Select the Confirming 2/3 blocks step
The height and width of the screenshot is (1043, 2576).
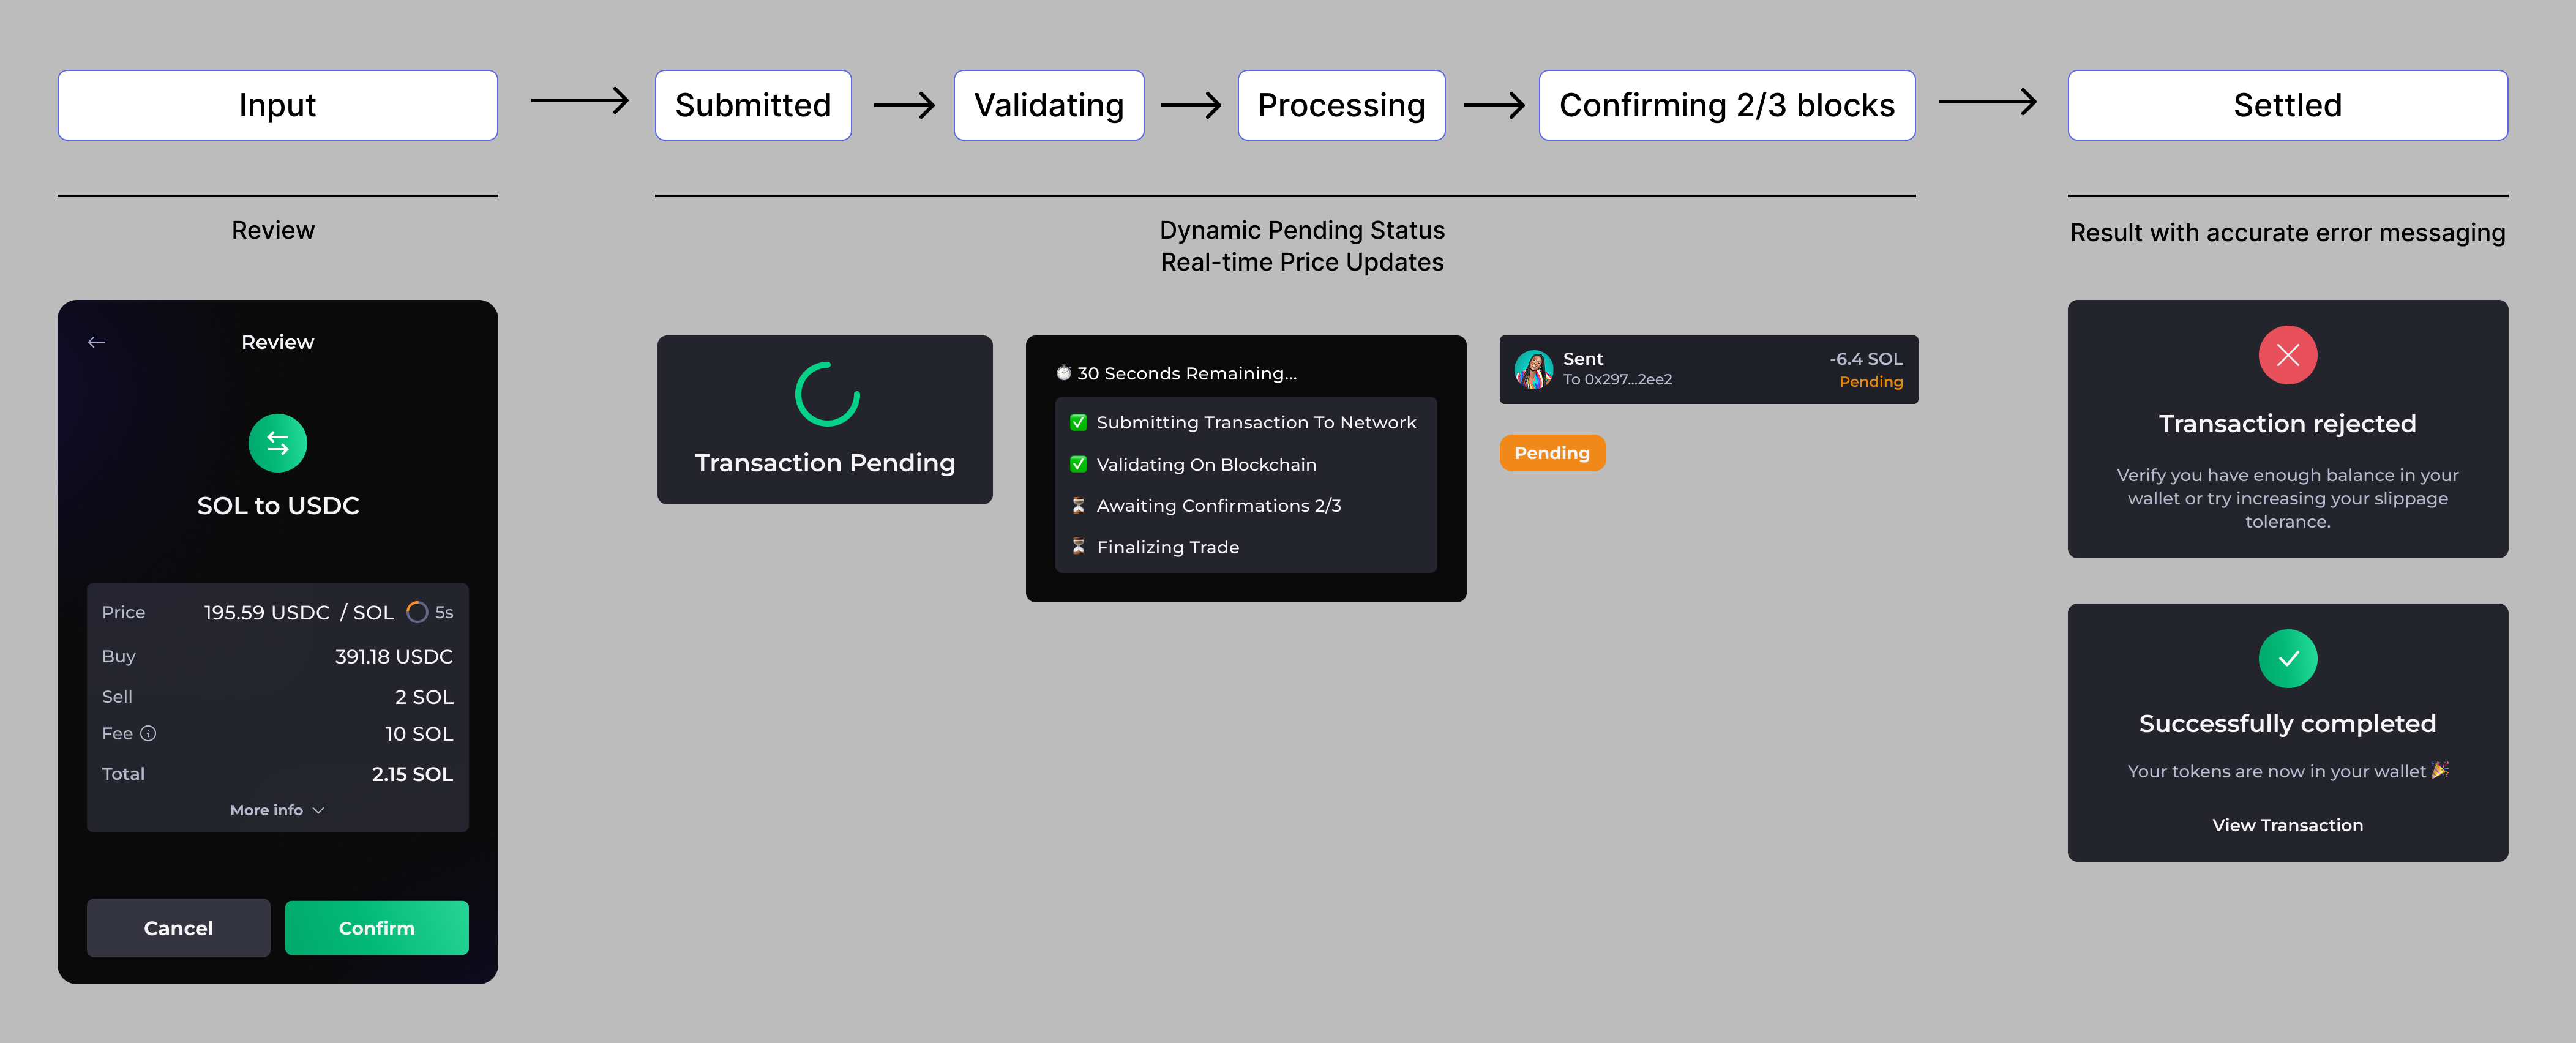click(x=1726, y=105)
